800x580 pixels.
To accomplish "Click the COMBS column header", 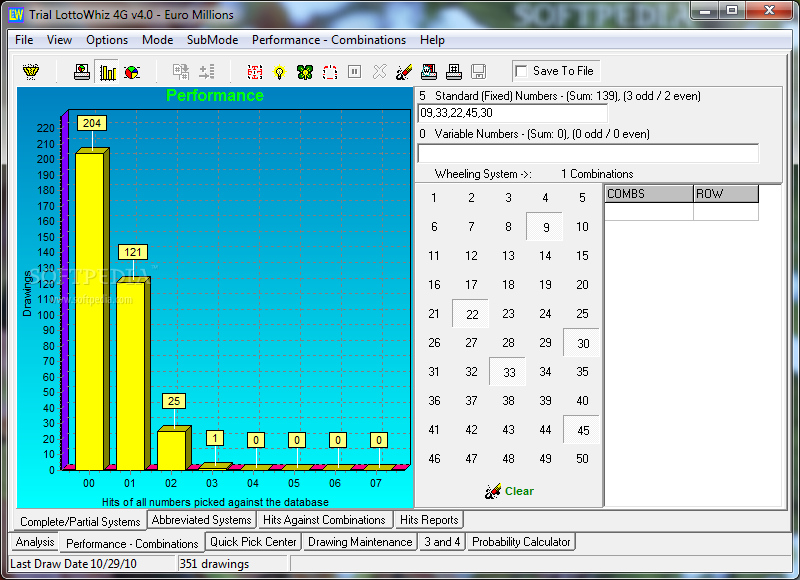I will pos(648,194).
